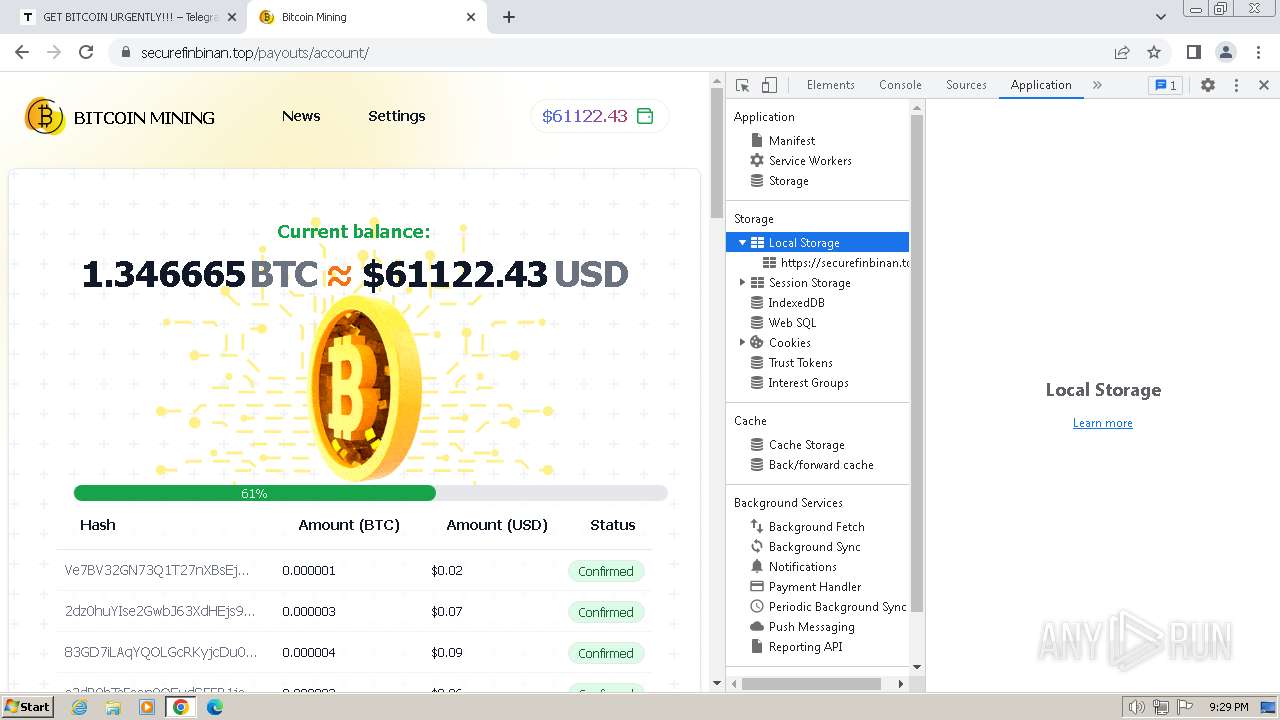Viewport: 1280px width, 720px height.
Task: Collapse the Local Storage tree node
Action: click(x=742, y=243)
